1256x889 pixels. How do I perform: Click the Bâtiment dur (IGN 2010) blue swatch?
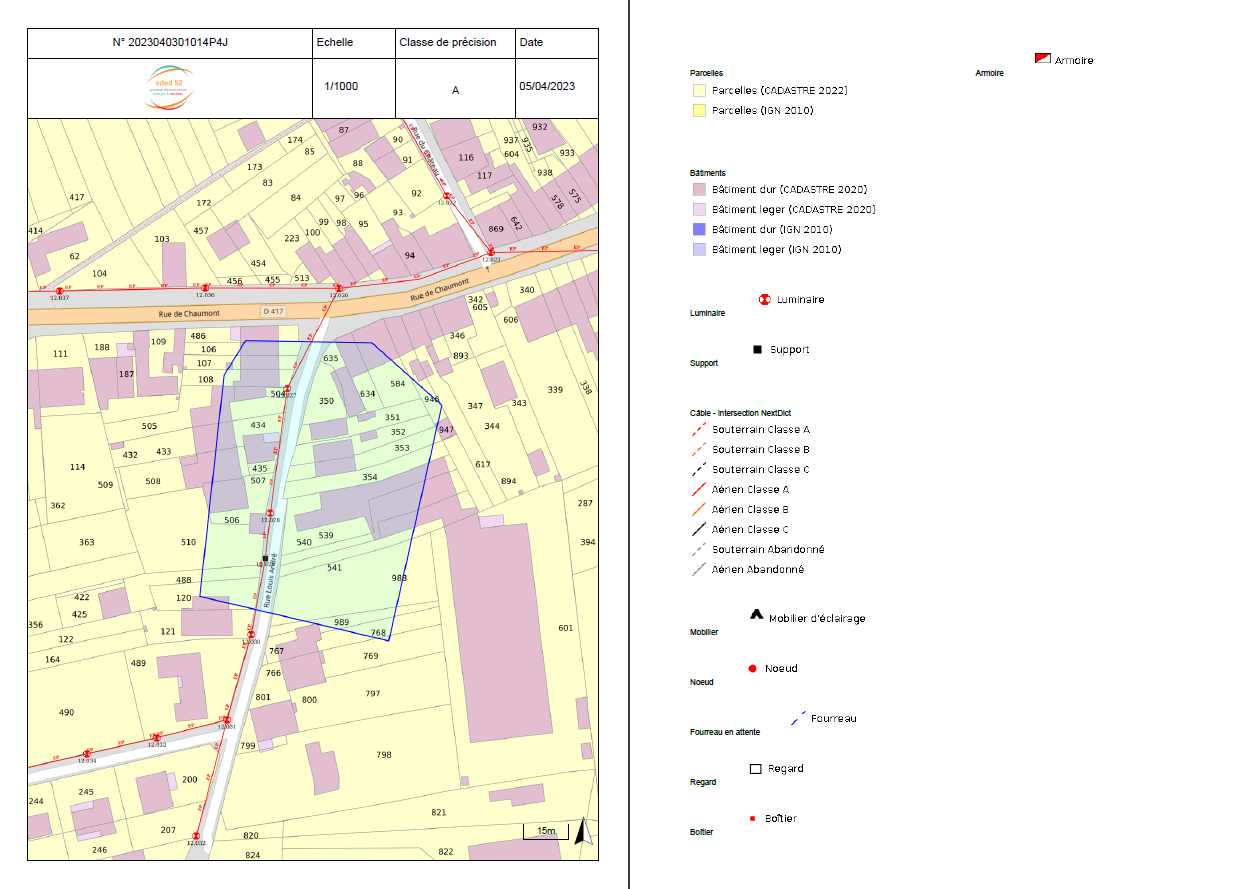[x=700, y=229]
